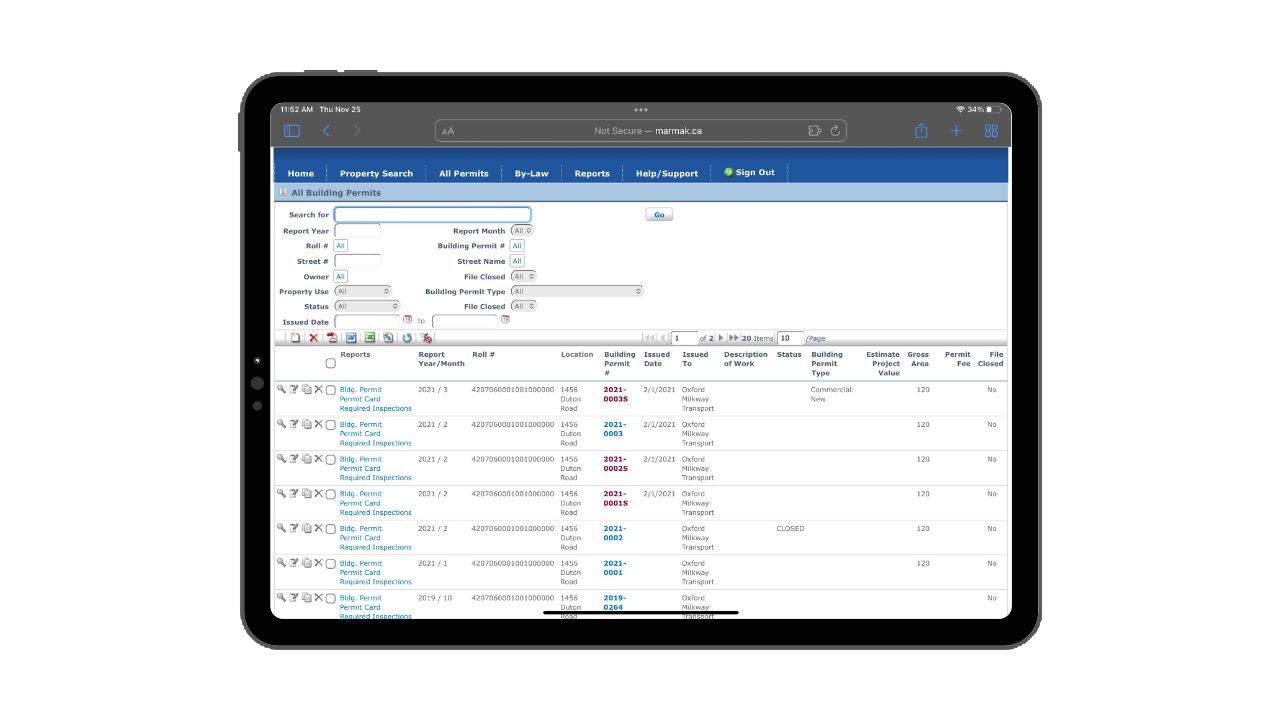
Task: Go to the first page of results
Action: pyautogui.click(x=649, y=338)
